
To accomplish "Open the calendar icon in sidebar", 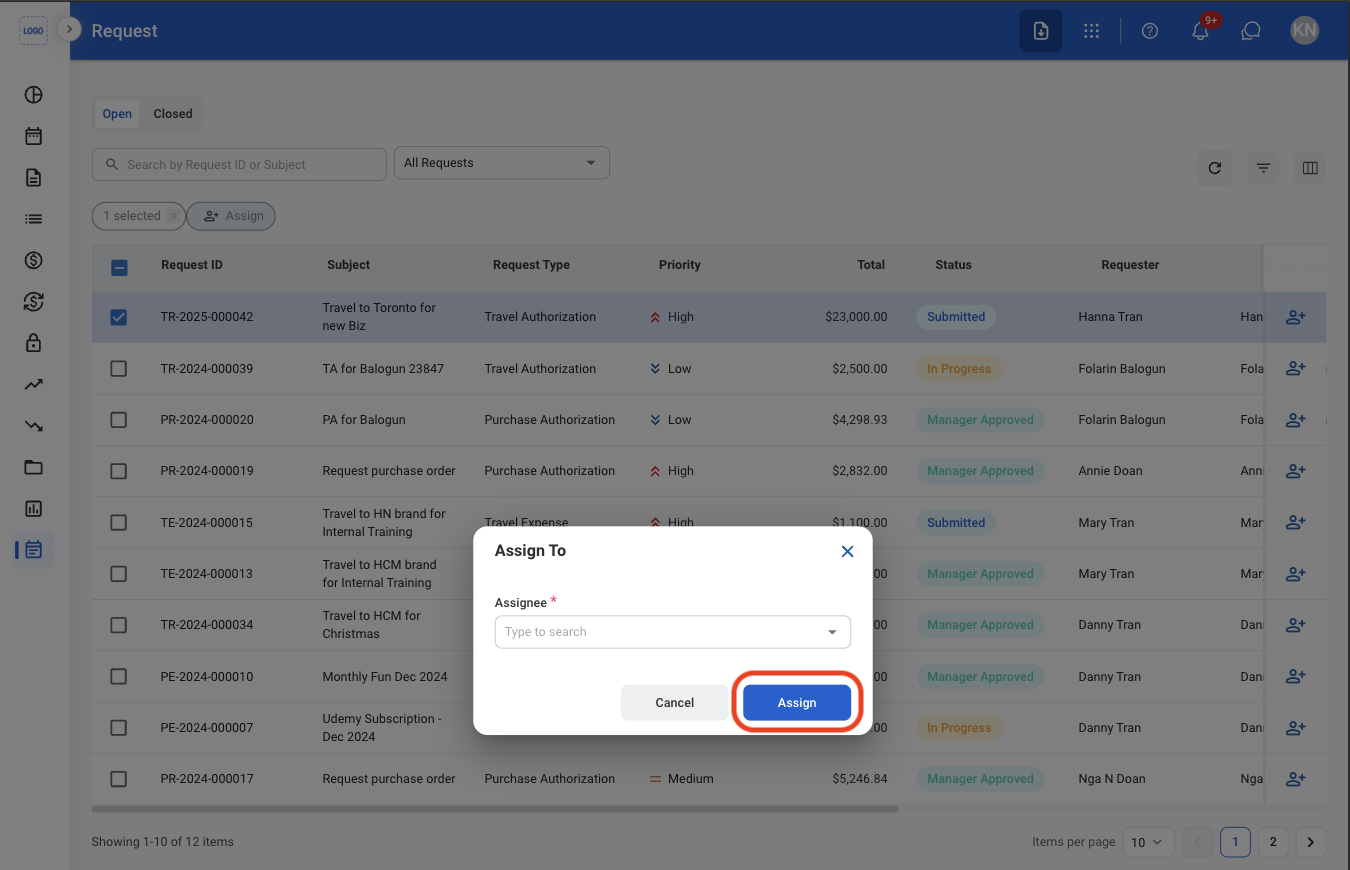I will [x=33, y=136].
